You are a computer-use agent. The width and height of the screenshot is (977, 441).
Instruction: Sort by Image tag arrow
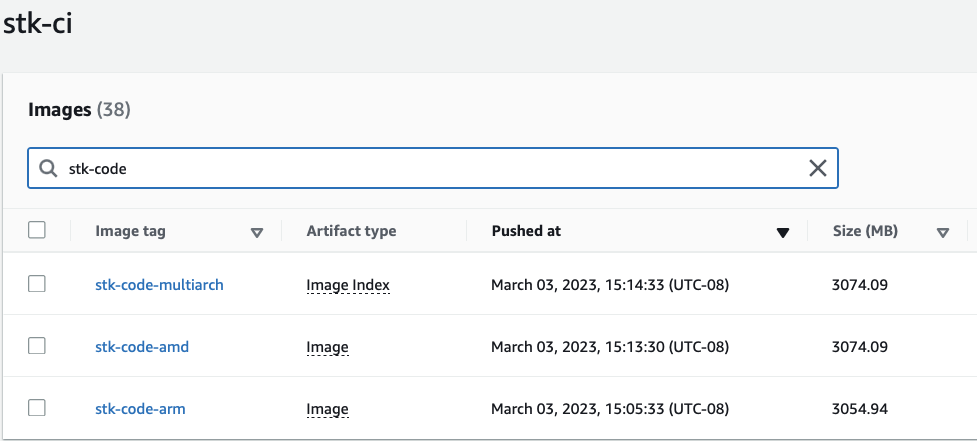(257, 232)
